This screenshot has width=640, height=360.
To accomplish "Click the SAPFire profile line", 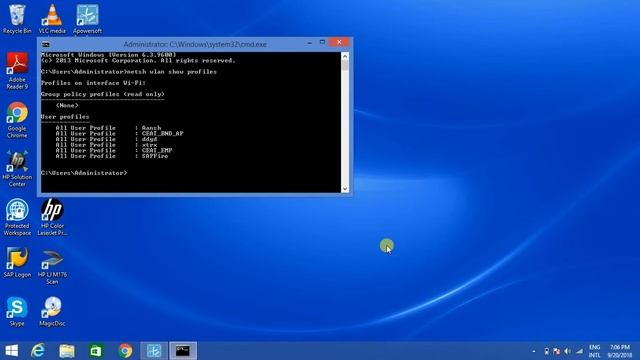I will point(112,156).
